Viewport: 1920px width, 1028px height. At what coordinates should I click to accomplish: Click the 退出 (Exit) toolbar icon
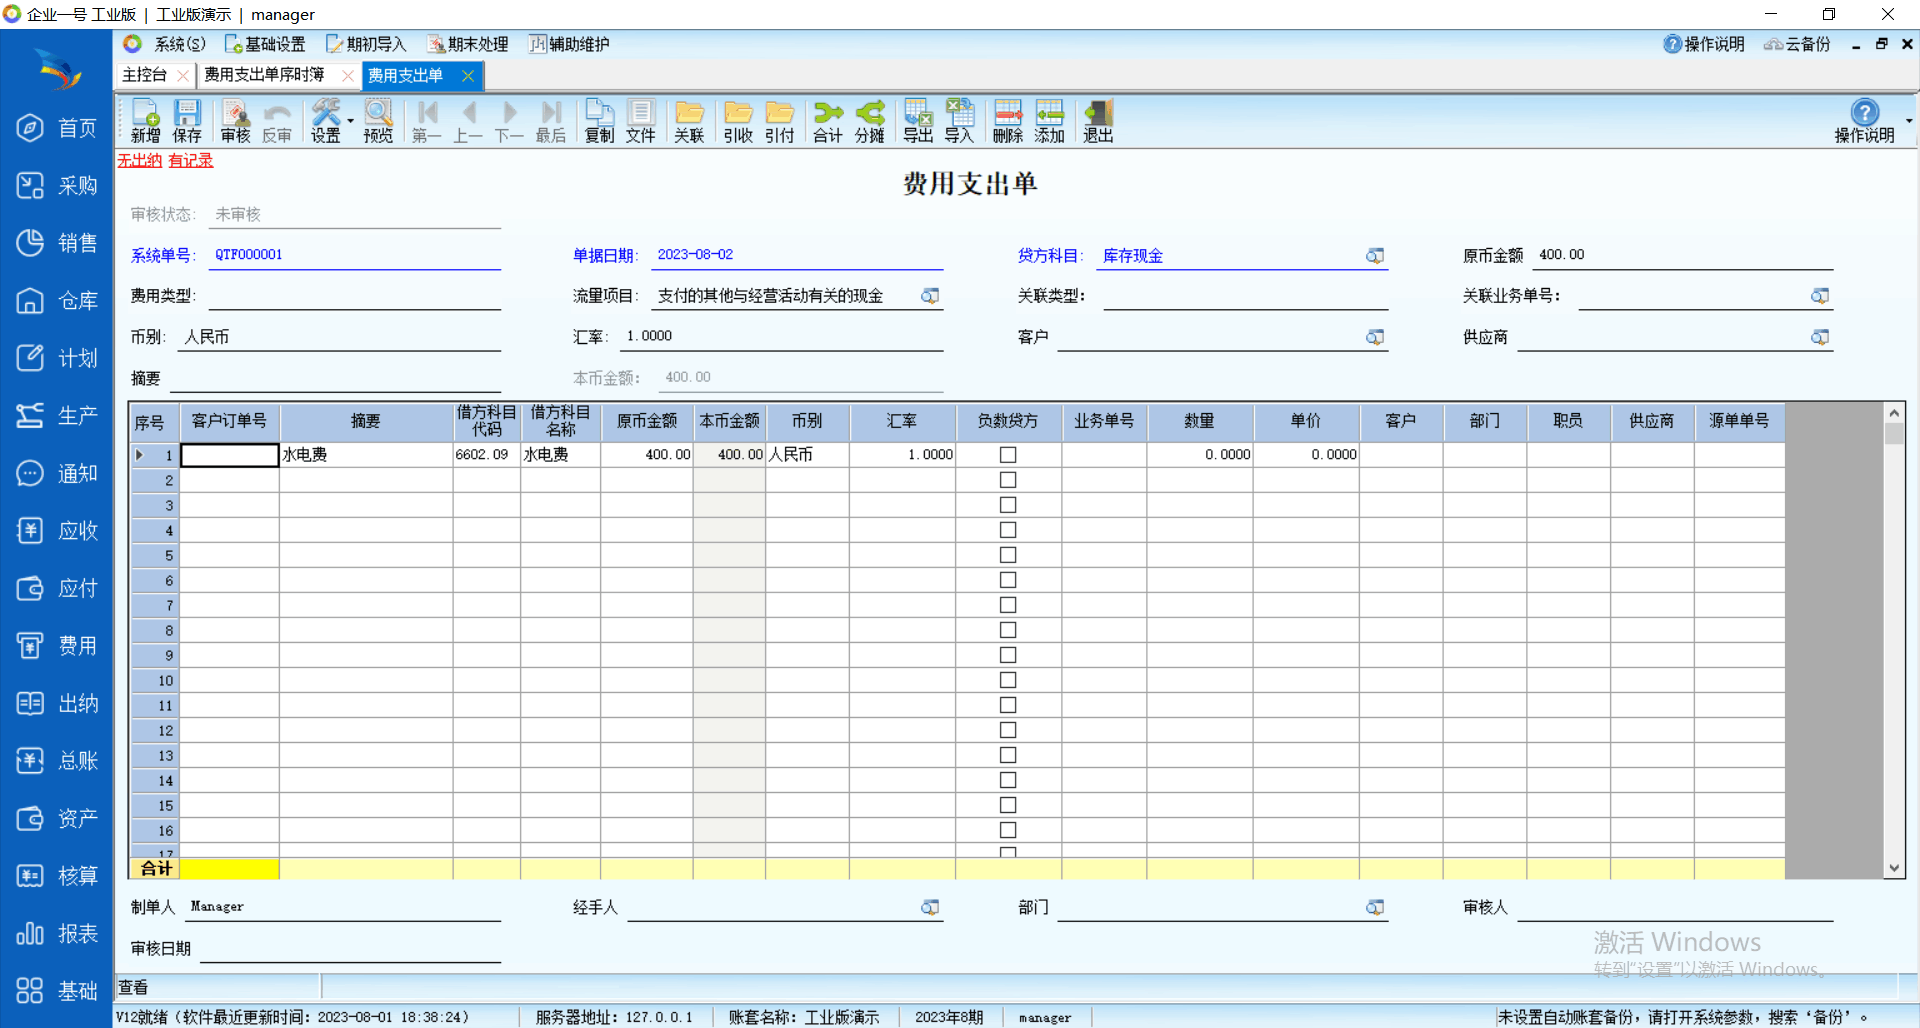click(1097, 121)
